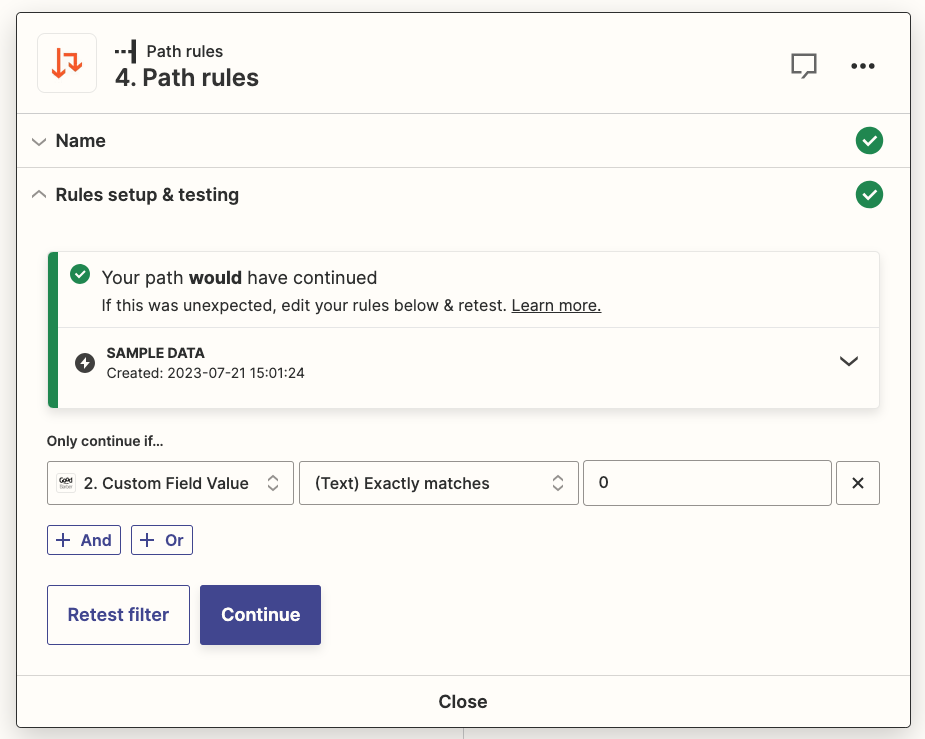Click the green success check in the result banner
The image size is (925, 739).
tap(80, 276)
